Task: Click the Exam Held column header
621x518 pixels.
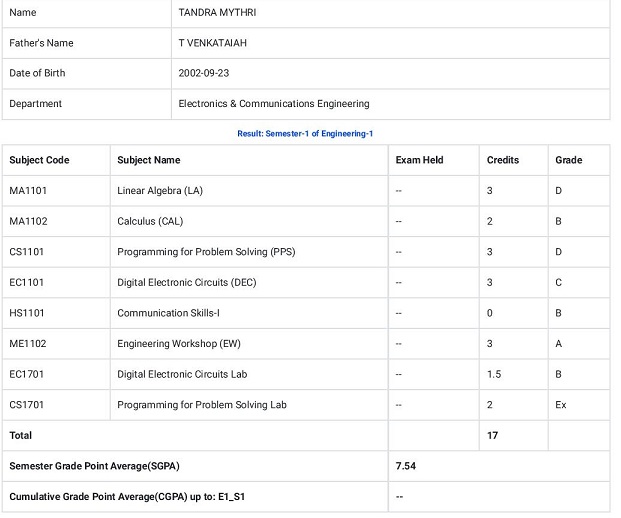Action: [419, 160]
